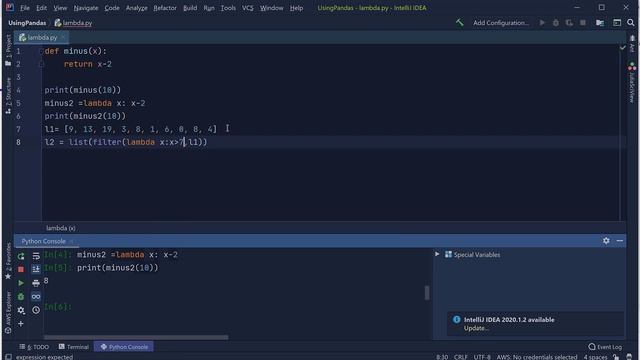The image size is (640, 360).
Task: Toggle read-only lock icon in status bar
Action: [x=616, y=357]
